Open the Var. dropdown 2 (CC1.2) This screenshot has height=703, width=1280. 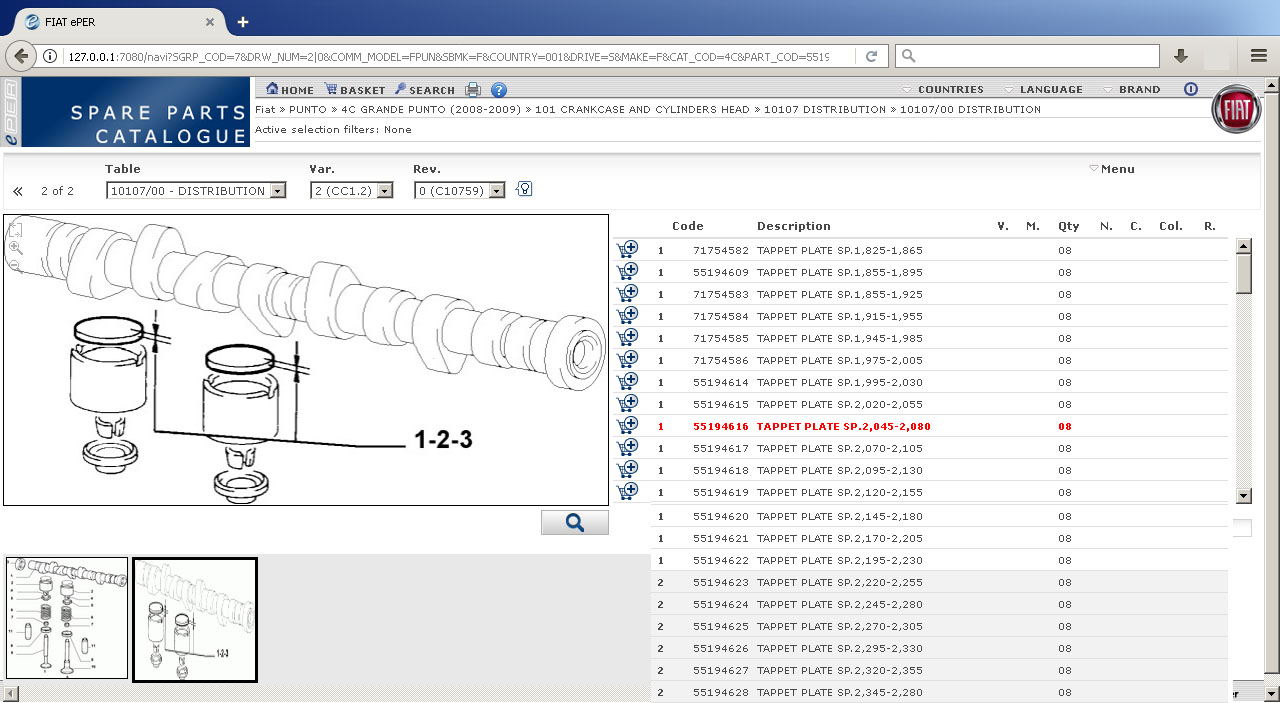pyautogui.click(x=351, y=191)
